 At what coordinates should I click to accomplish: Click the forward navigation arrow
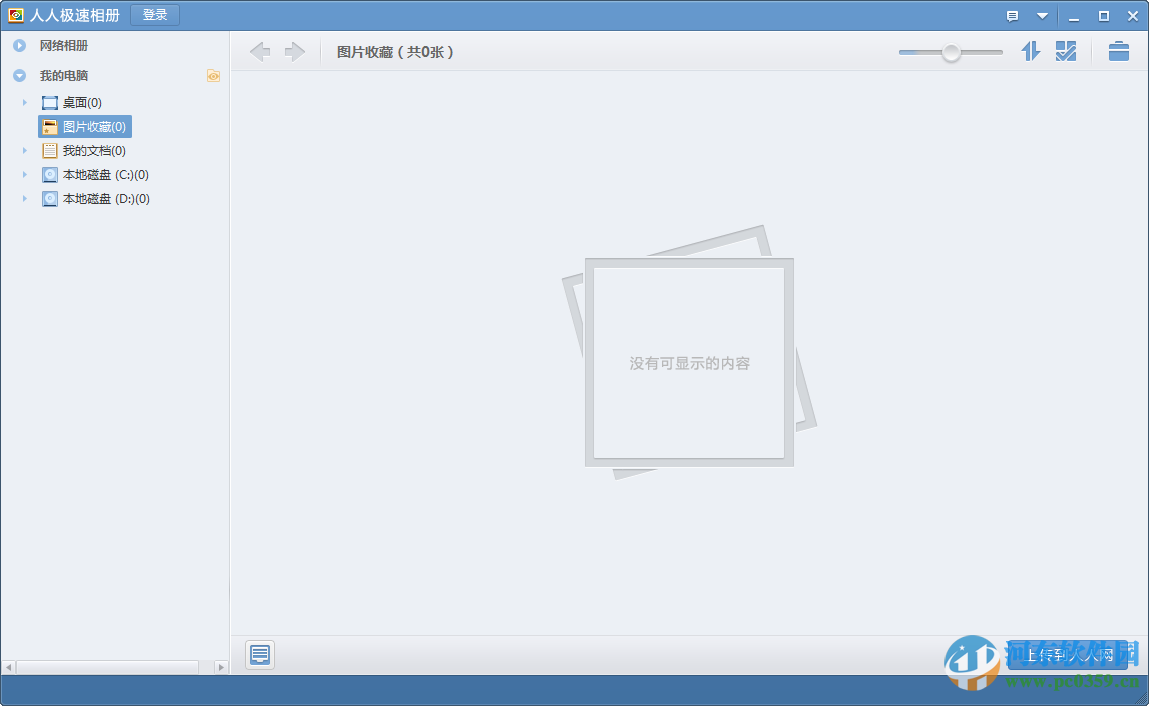(x=295, y=51)
